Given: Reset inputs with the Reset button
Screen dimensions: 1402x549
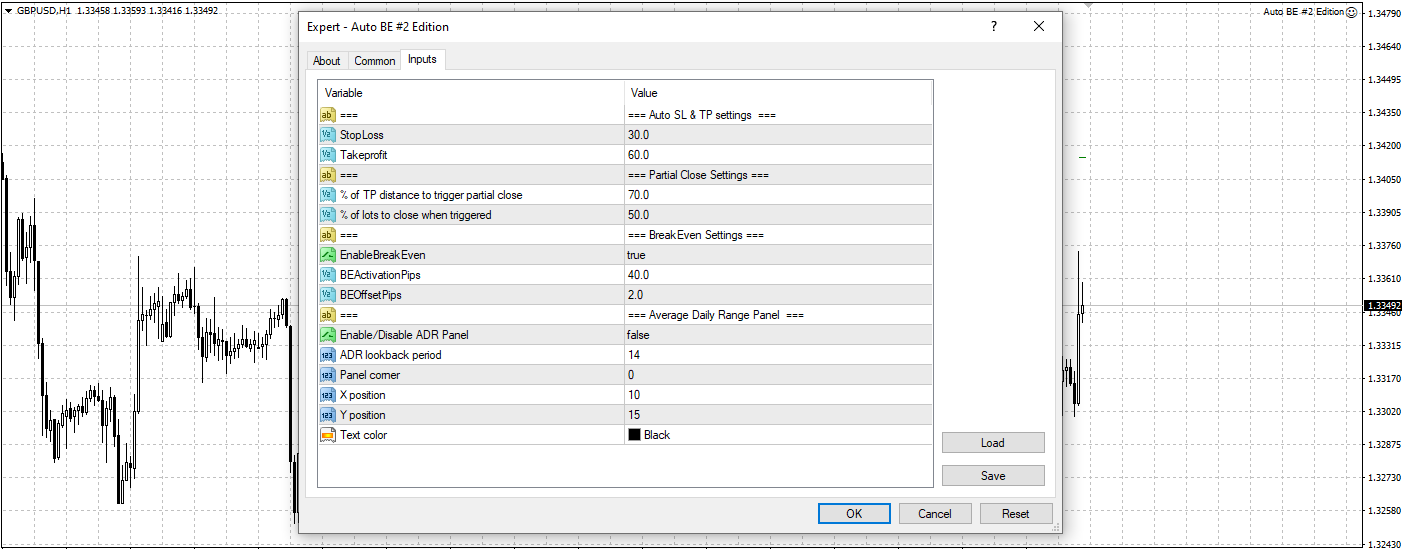Looking at the screenshot, I should click(x=1016, y=514).
